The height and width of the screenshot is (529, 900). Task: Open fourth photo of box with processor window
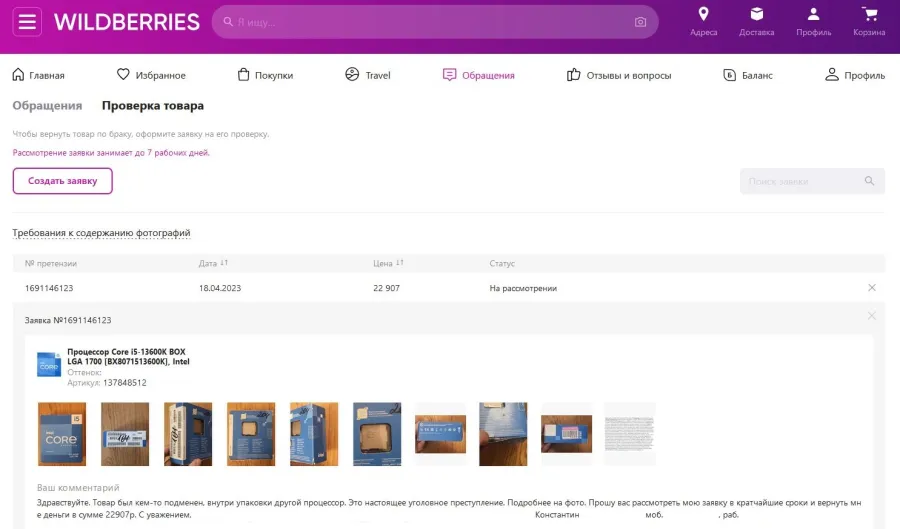tap(251, 434)
